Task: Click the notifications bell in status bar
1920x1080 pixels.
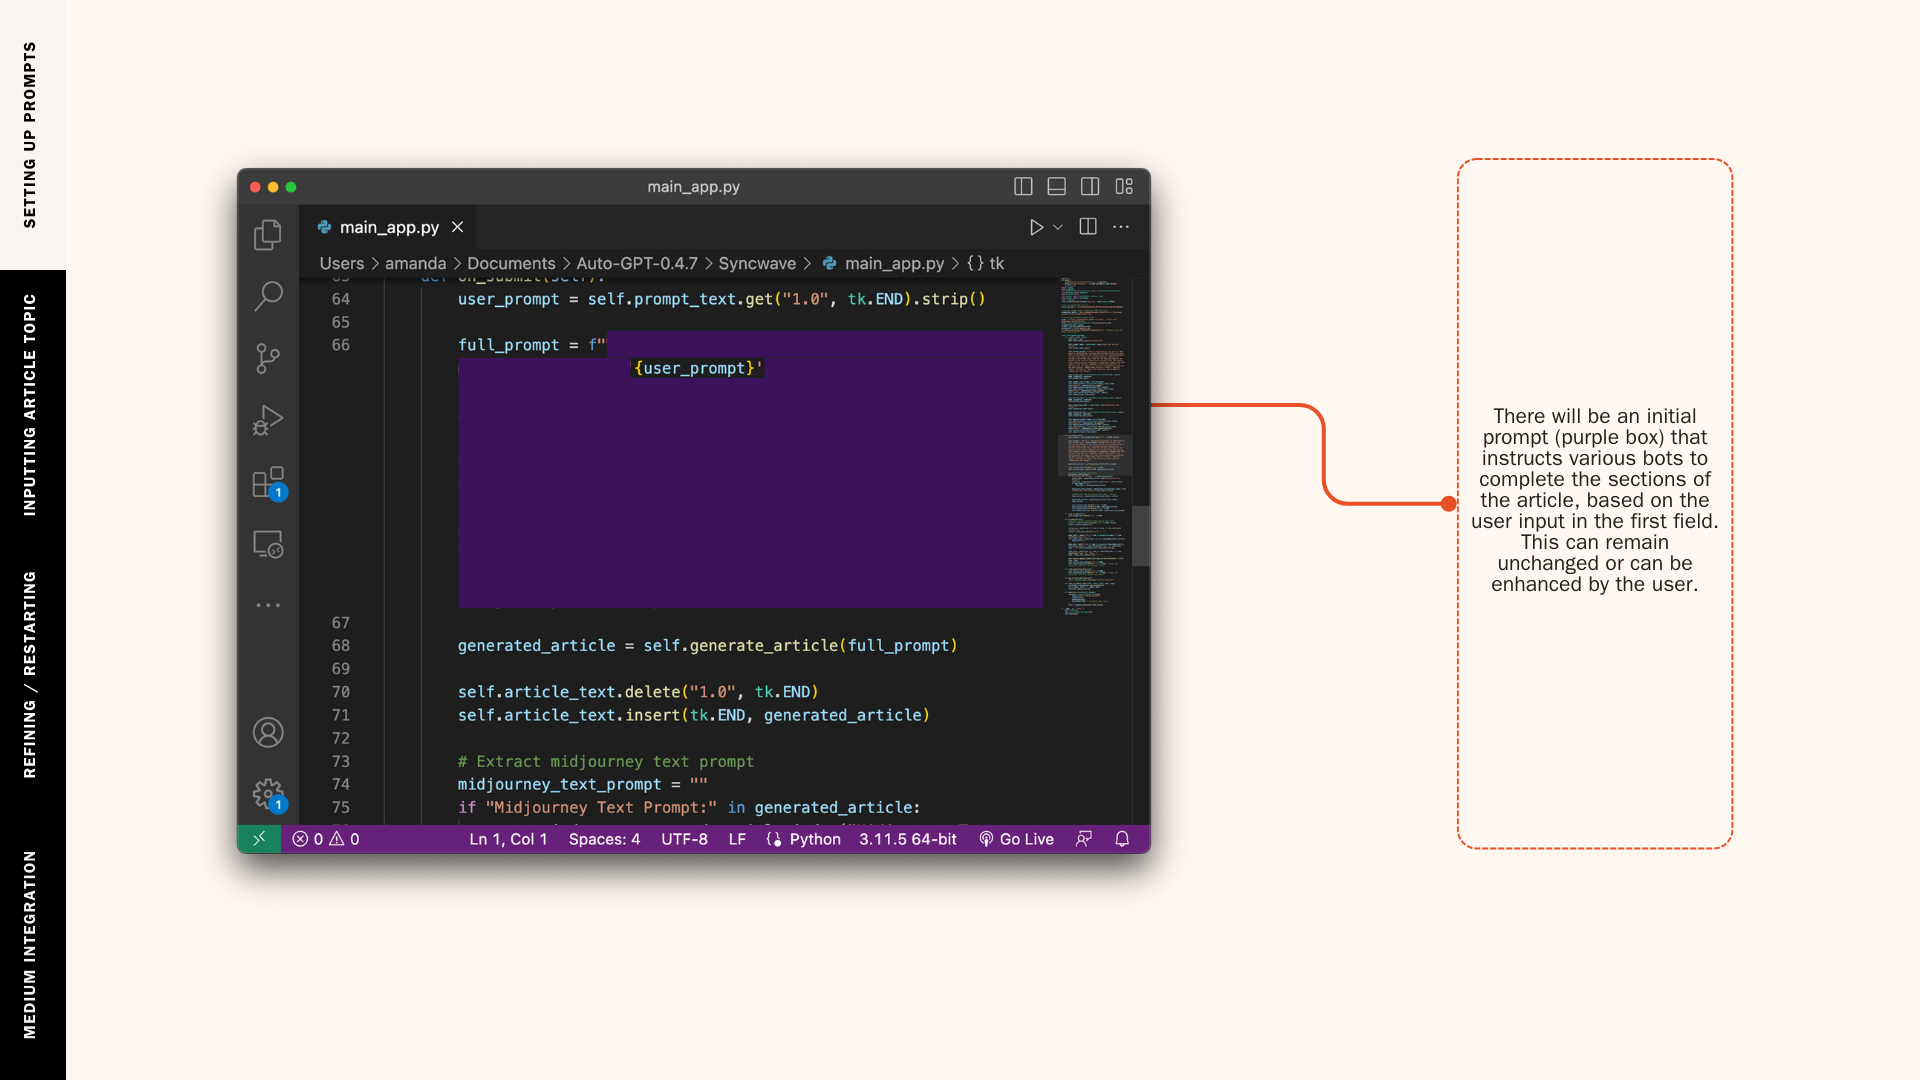Action: point(1122,839)
